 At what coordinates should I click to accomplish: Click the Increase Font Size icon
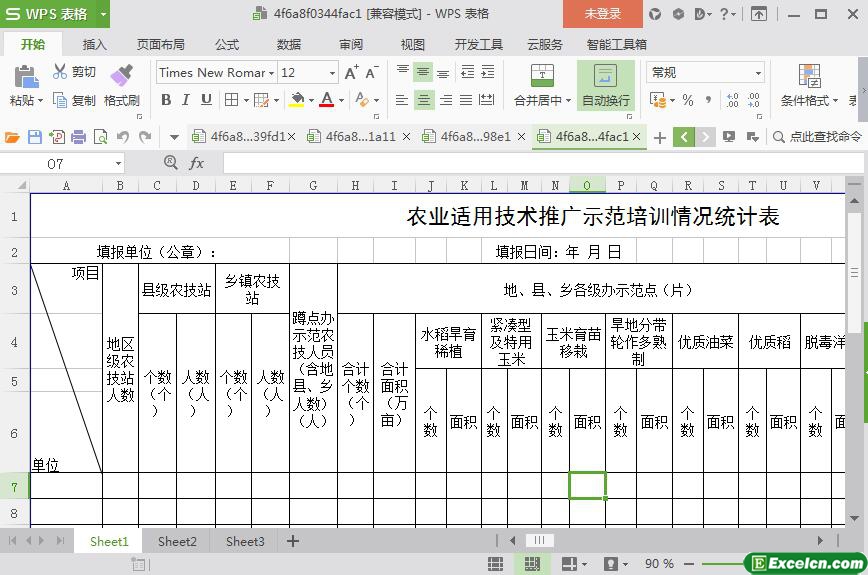[351, 73]
